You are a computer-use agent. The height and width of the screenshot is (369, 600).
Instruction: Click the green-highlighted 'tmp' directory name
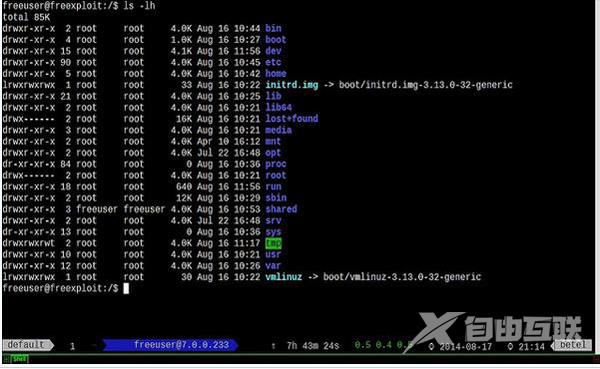coord(273,243)
